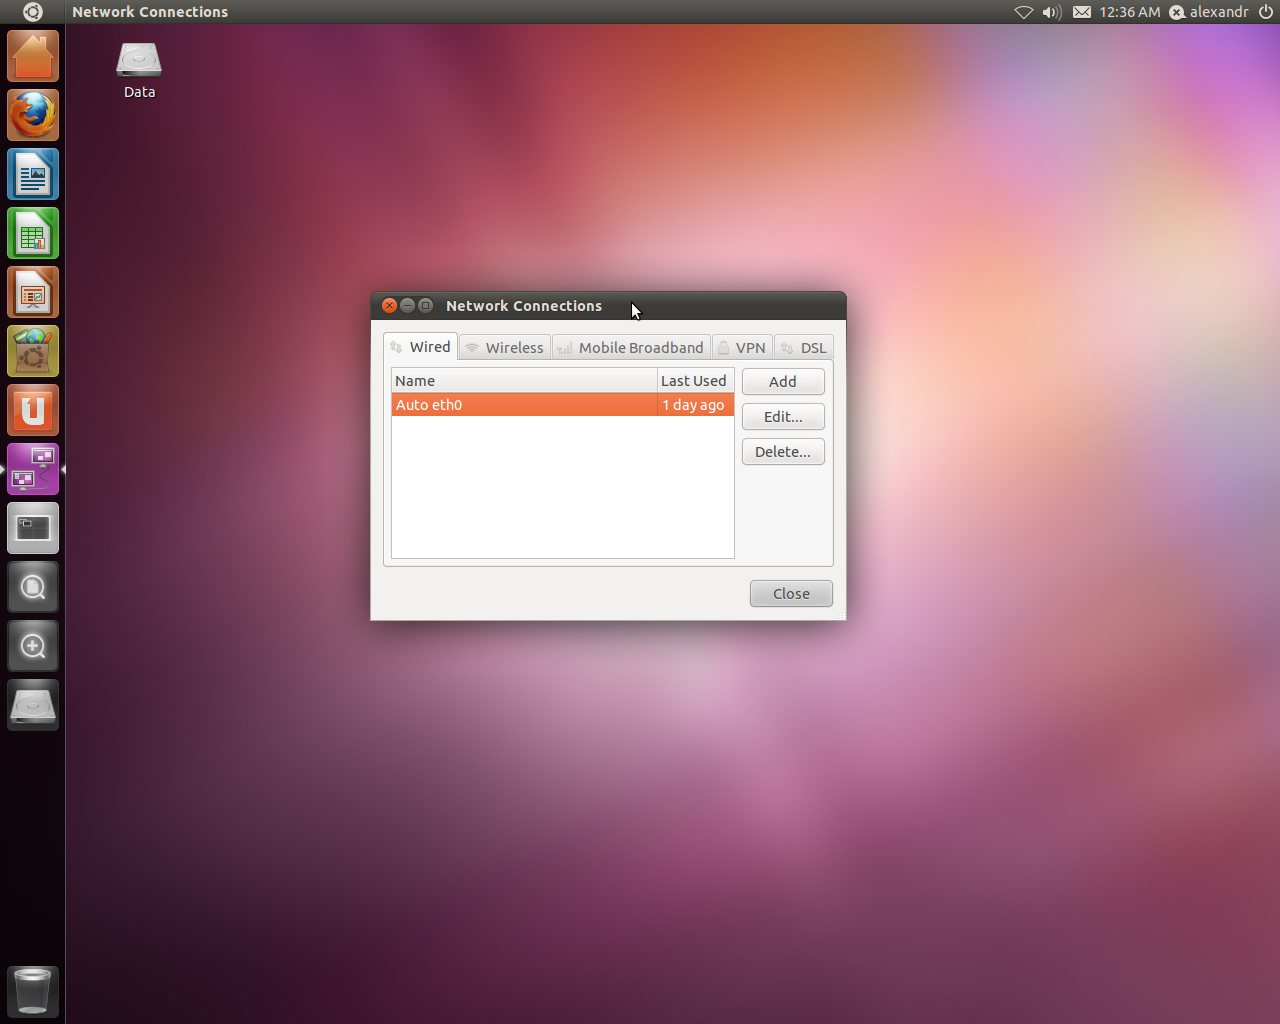Switch to the Wireless tab

505,348
